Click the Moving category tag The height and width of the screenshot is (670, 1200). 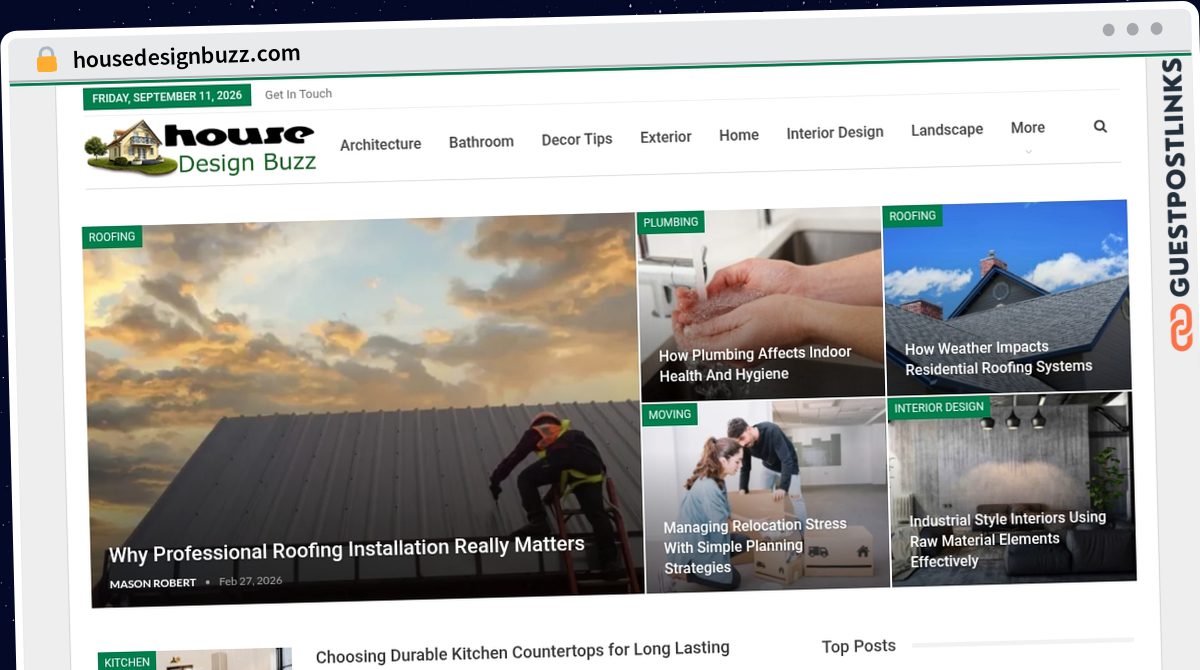pyautogui.click(x=669, y=414)
